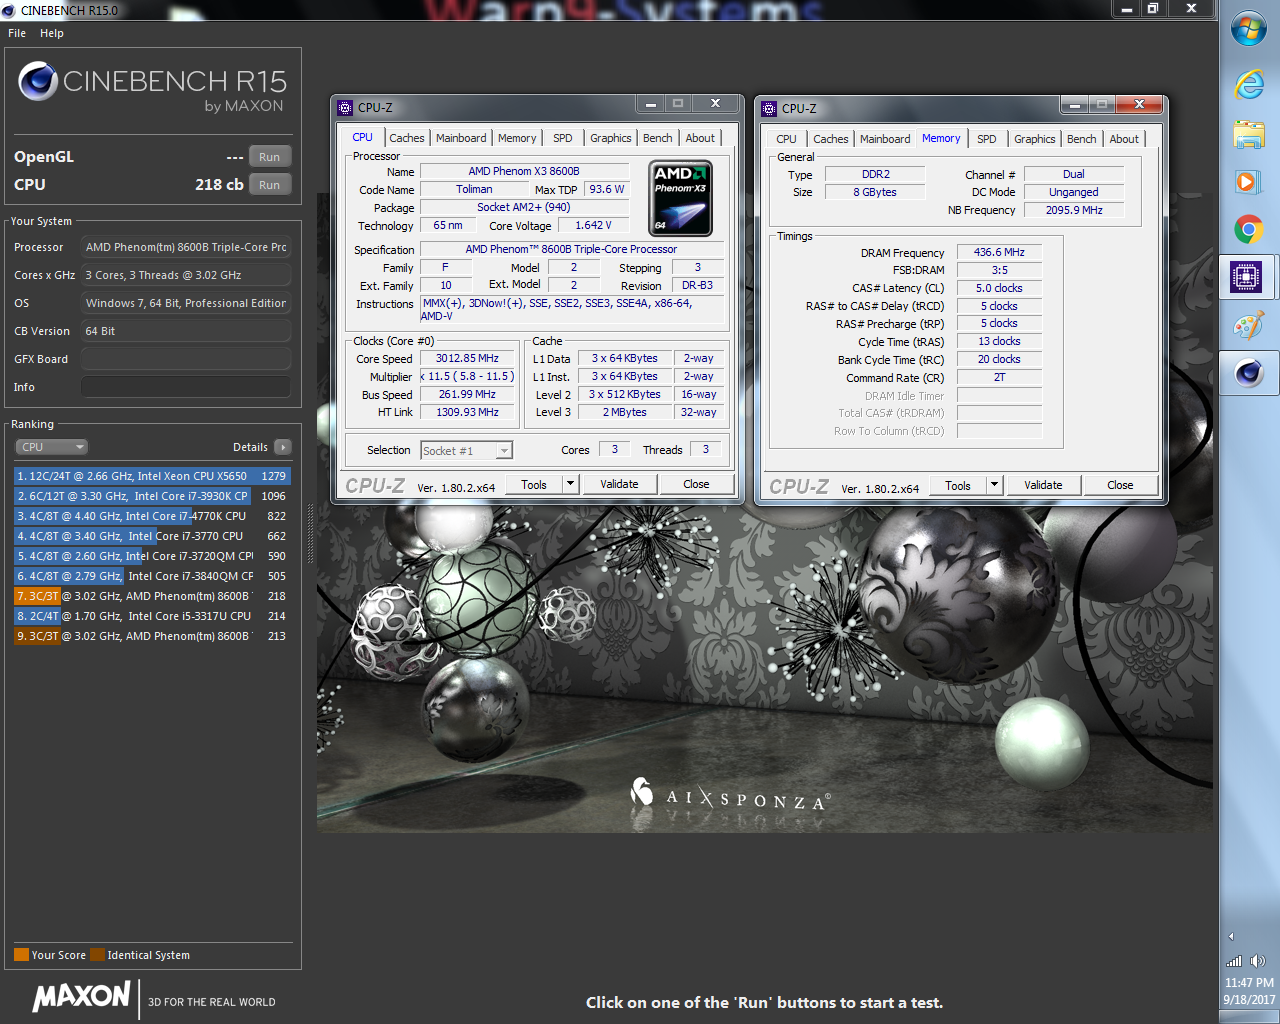Click the right CPU-Z window title icon
The width and height of the screenshot is (1280, 1024).
[769, 109]
